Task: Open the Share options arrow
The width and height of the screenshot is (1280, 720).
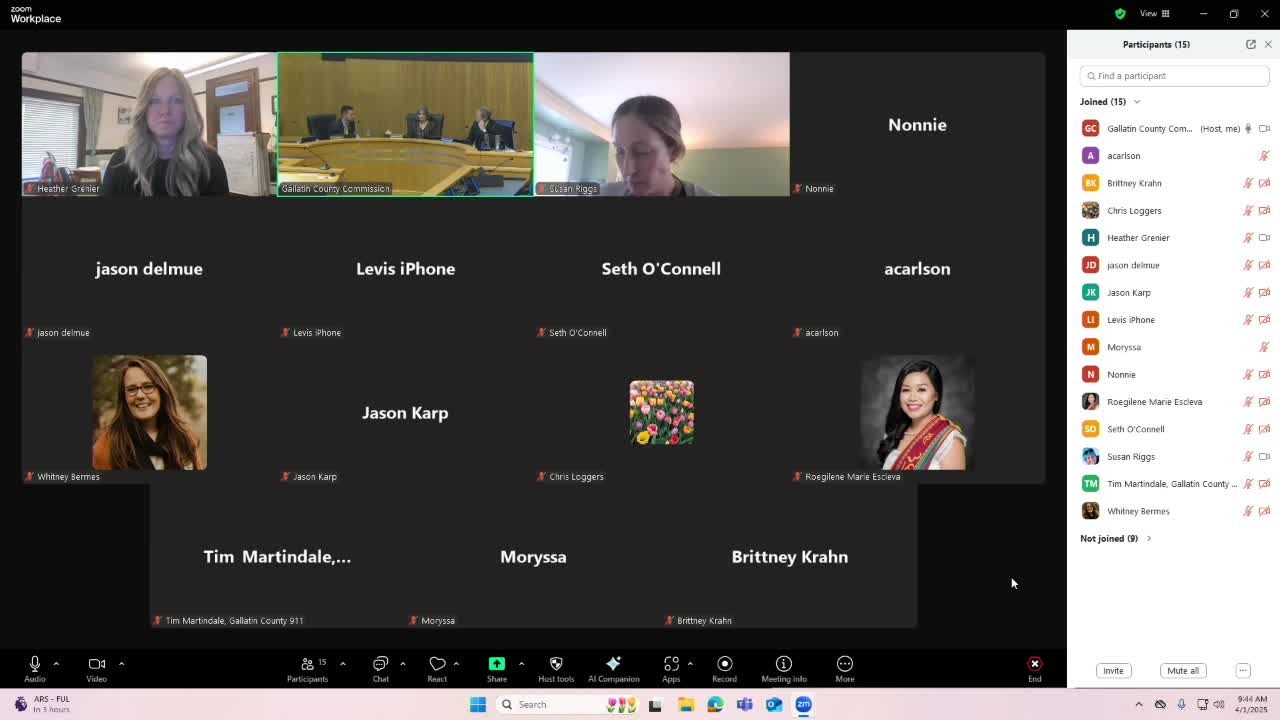Action: point(521,663)
